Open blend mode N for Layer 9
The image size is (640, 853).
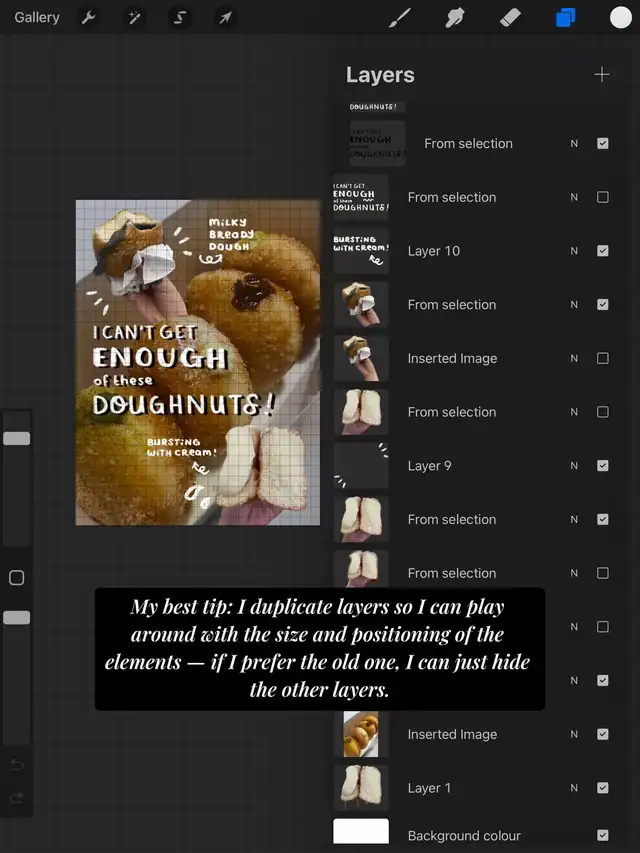pos(574,466)
